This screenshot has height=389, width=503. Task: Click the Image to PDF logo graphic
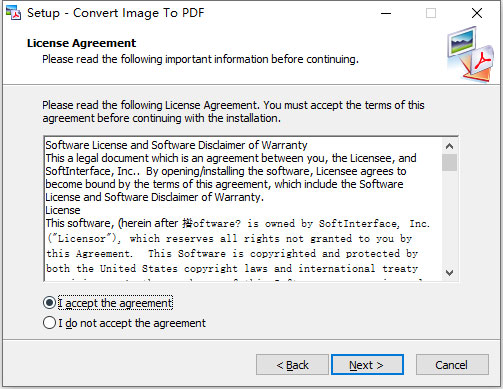(x=471, y=54)
